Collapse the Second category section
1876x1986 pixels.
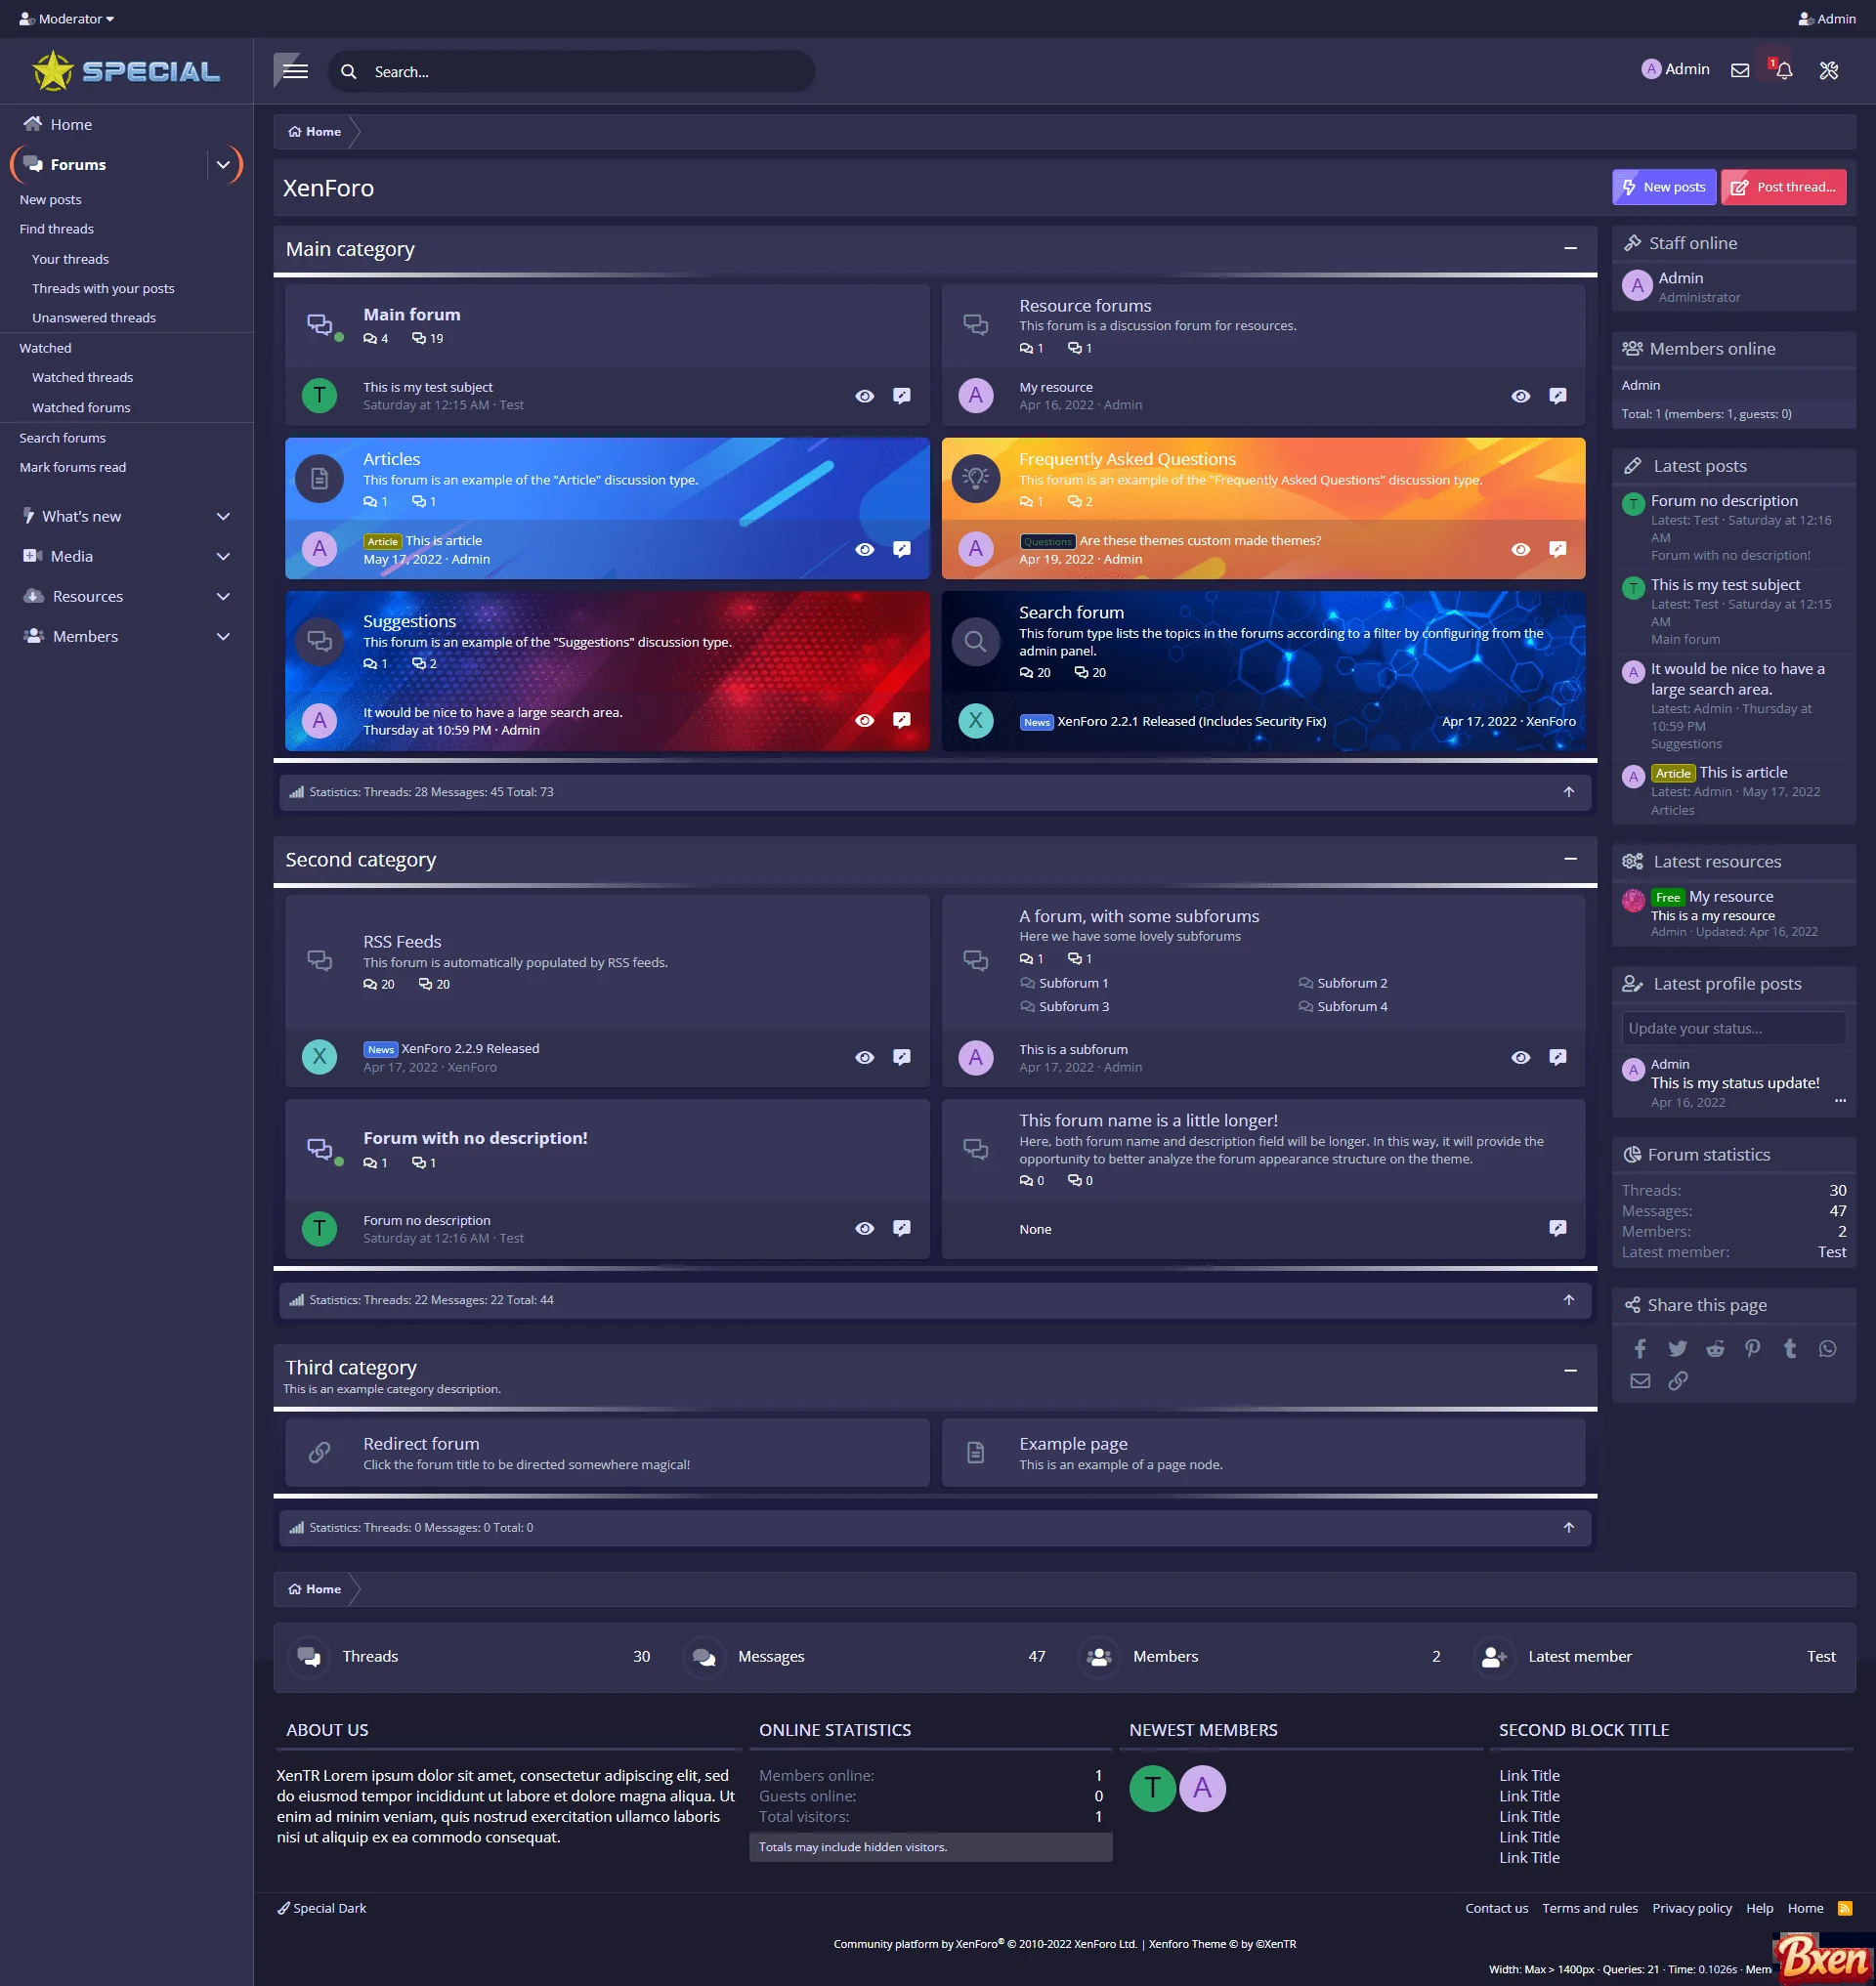(x=1569, y=859)
